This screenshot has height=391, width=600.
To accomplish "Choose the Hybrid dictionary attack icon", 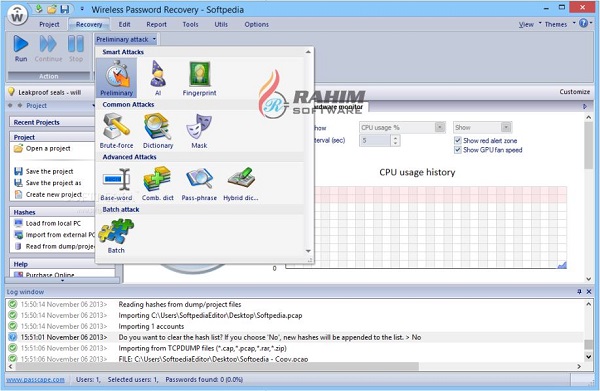I will [241, 184].
